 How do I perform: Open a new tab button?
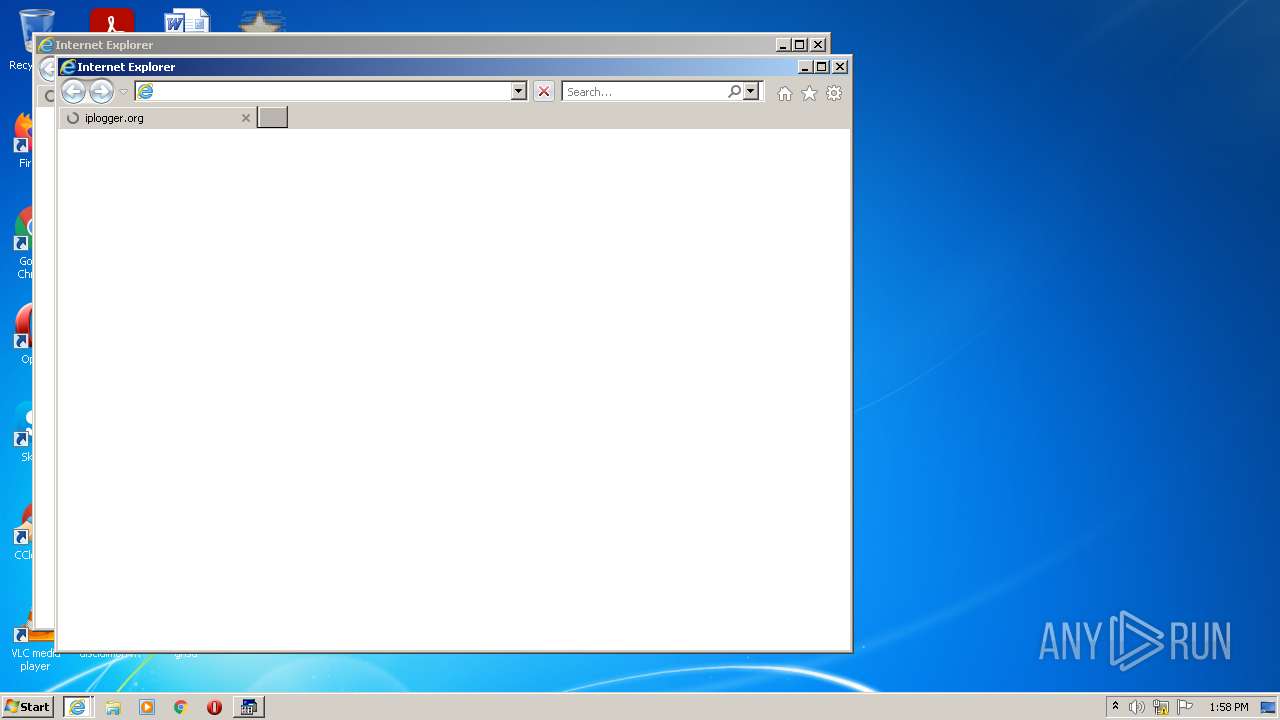[x=272, y=118]
